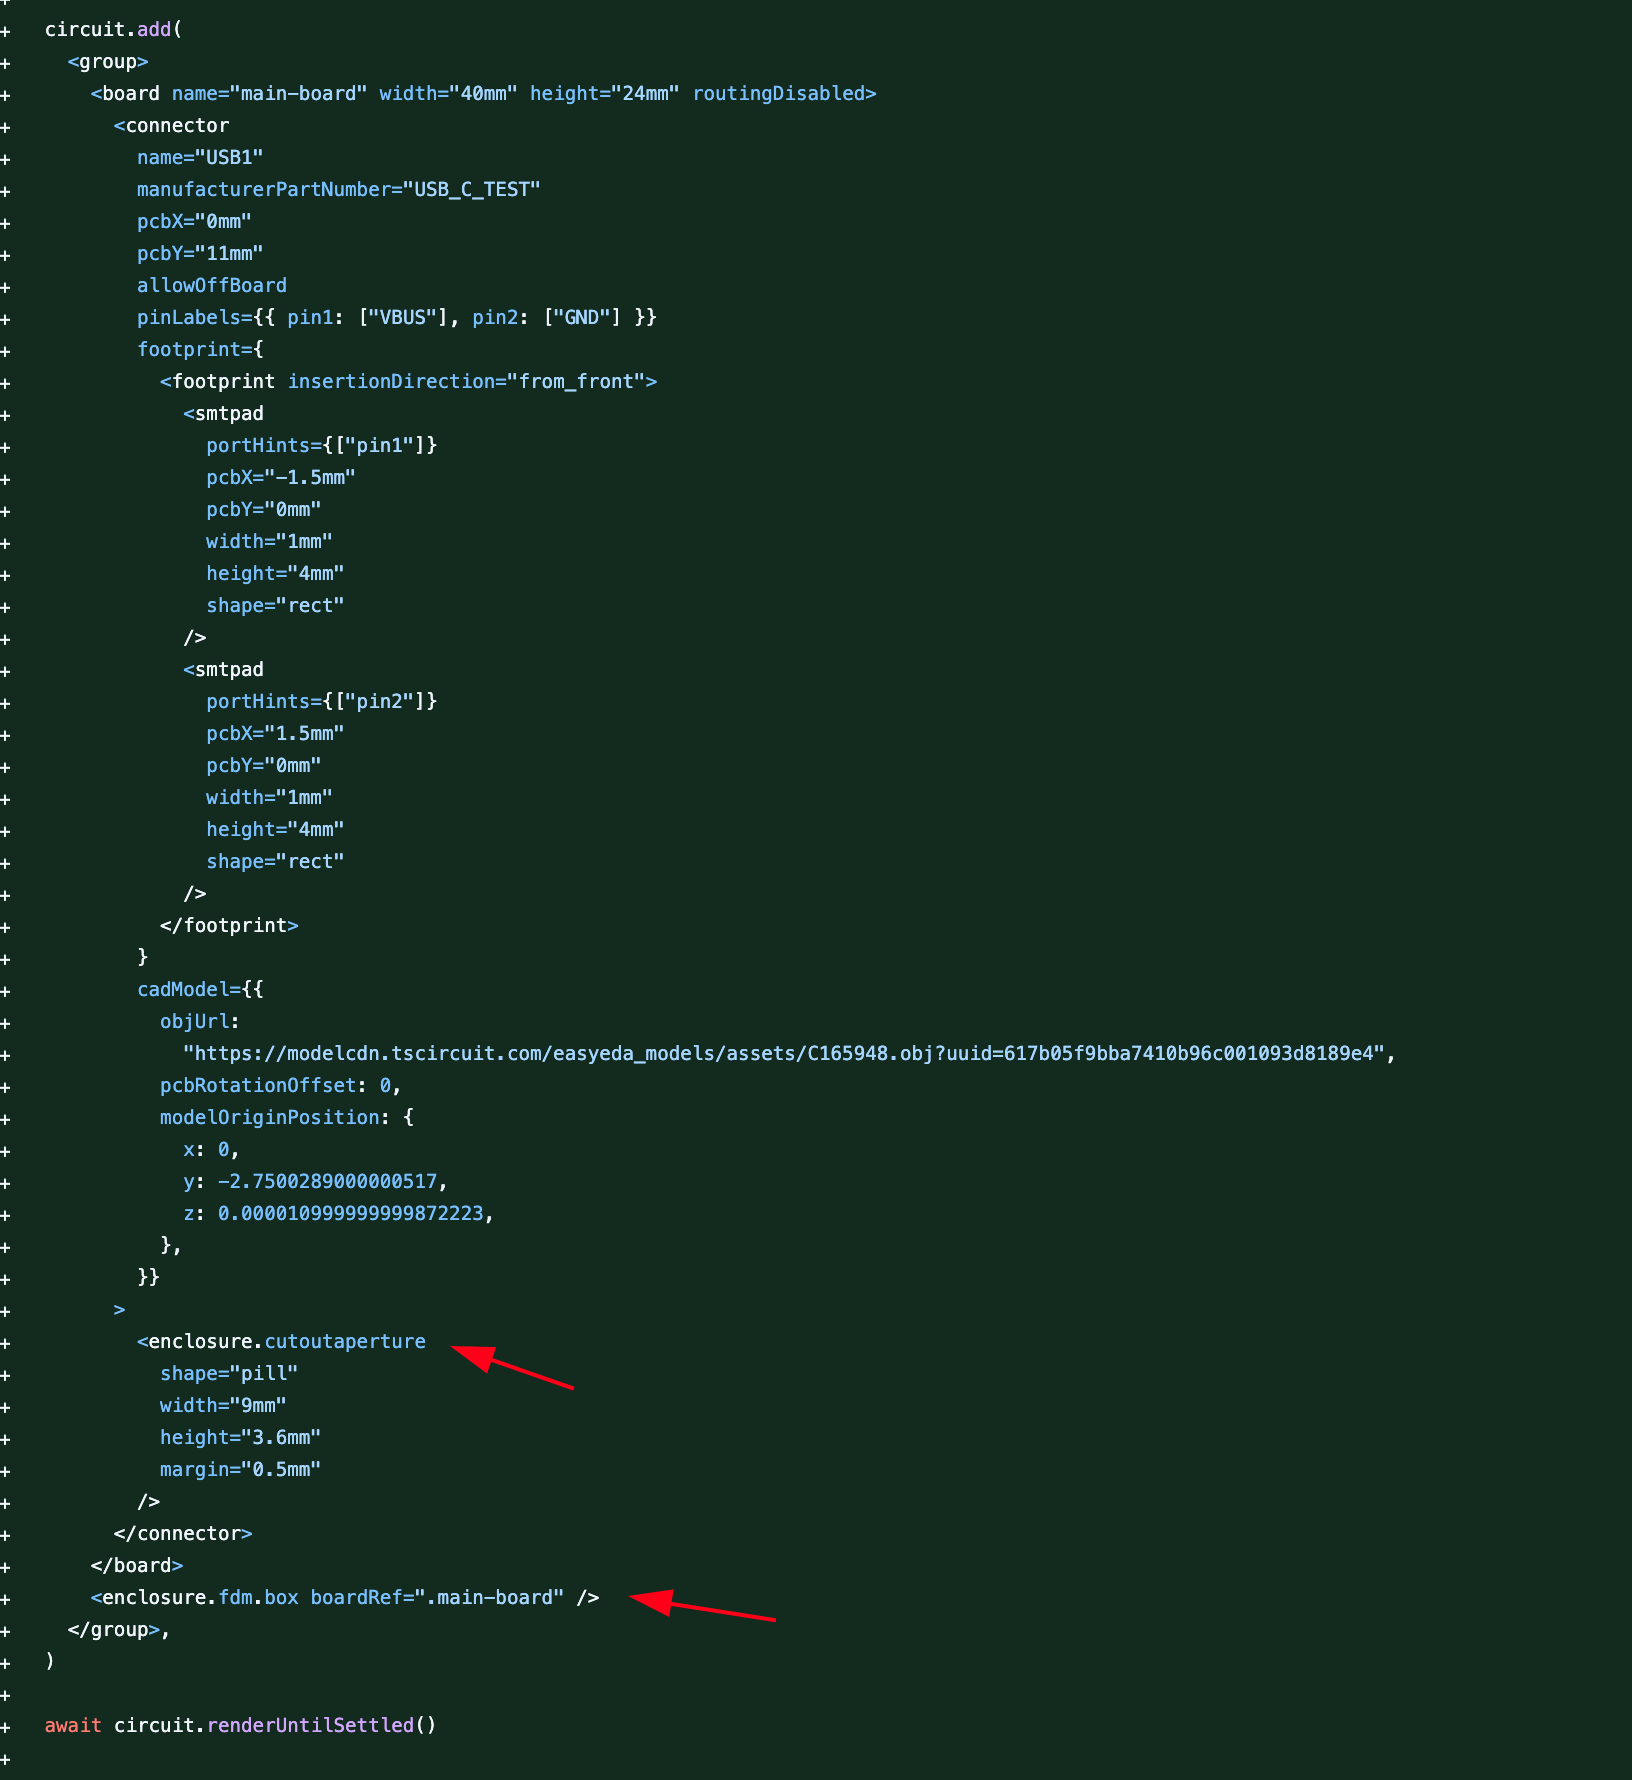The height and width of the screenshot is (1780, 1632).
Task: Click the await circuit.renderUntilSettled() line
Action: click(x=240, y=1725)
